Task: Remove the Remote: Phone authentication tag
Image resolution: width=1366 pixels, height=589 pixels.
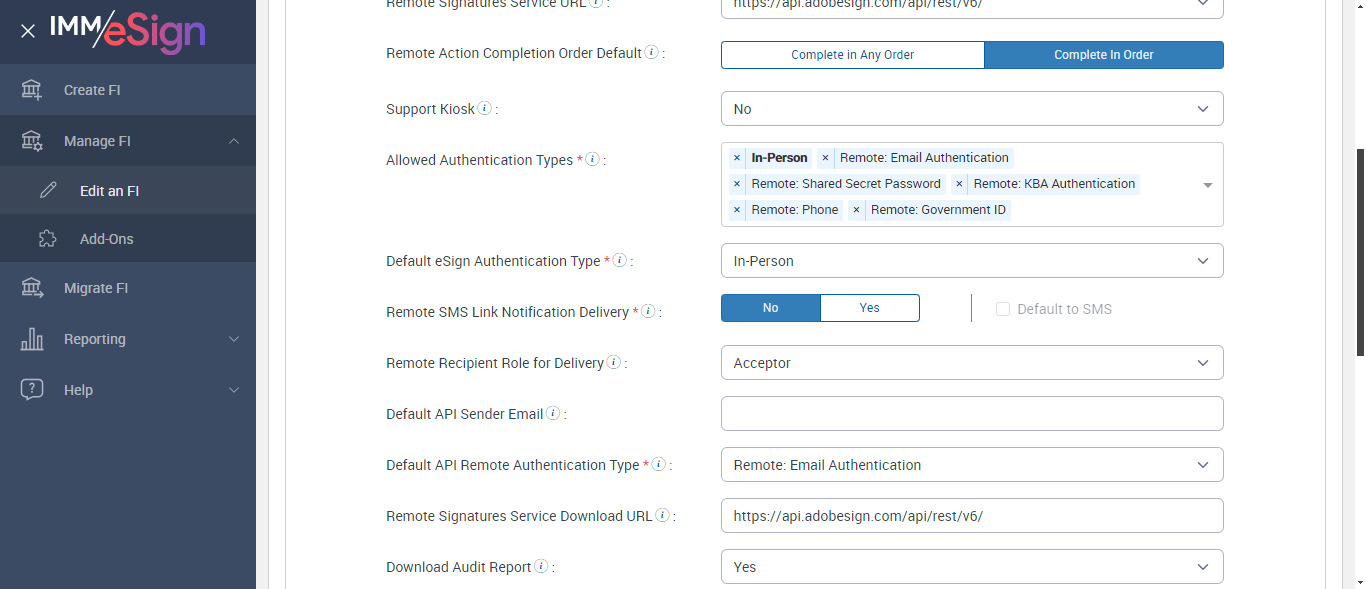Action: click(x=737, y=210)
